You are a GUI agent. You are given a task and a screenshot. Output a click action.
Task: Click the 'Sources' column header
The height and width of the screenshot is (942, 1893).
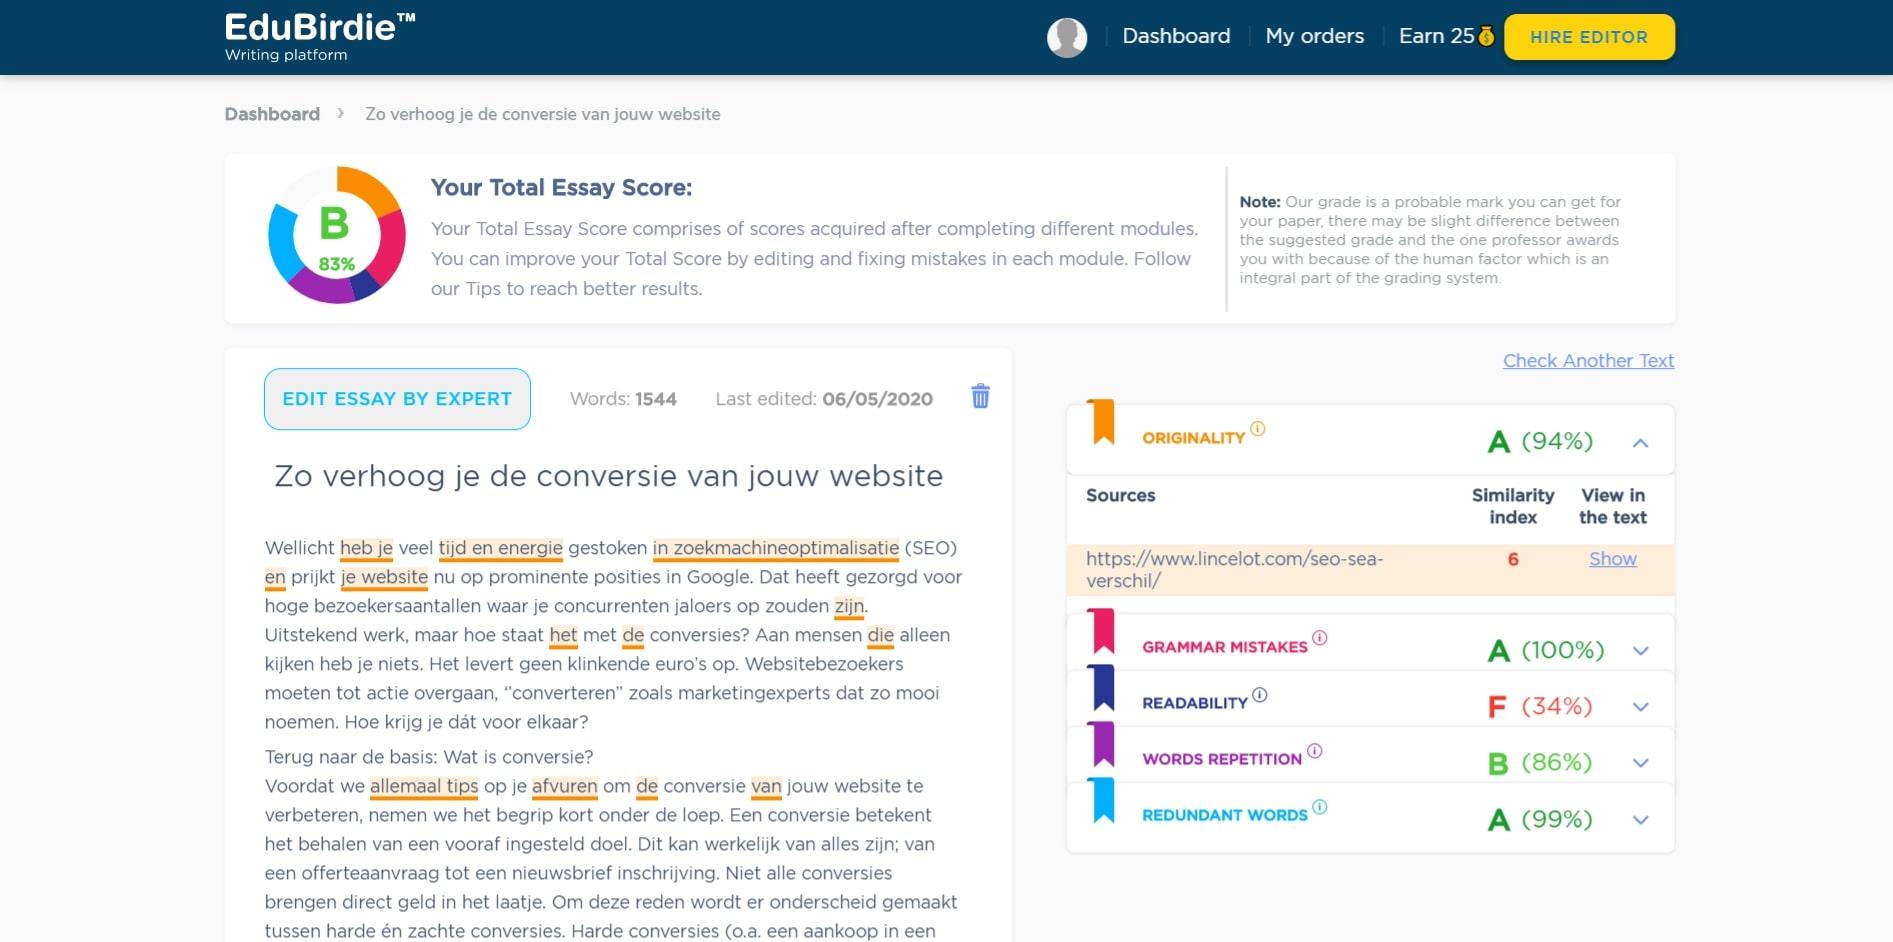point(1120,495)
